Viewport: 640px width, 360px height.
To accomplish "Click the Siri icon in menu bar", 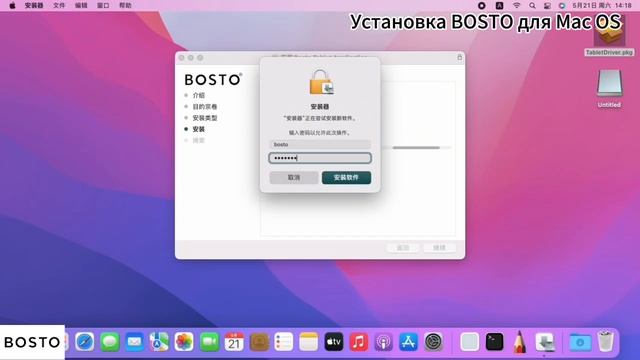I will click(x=562, y=5).
